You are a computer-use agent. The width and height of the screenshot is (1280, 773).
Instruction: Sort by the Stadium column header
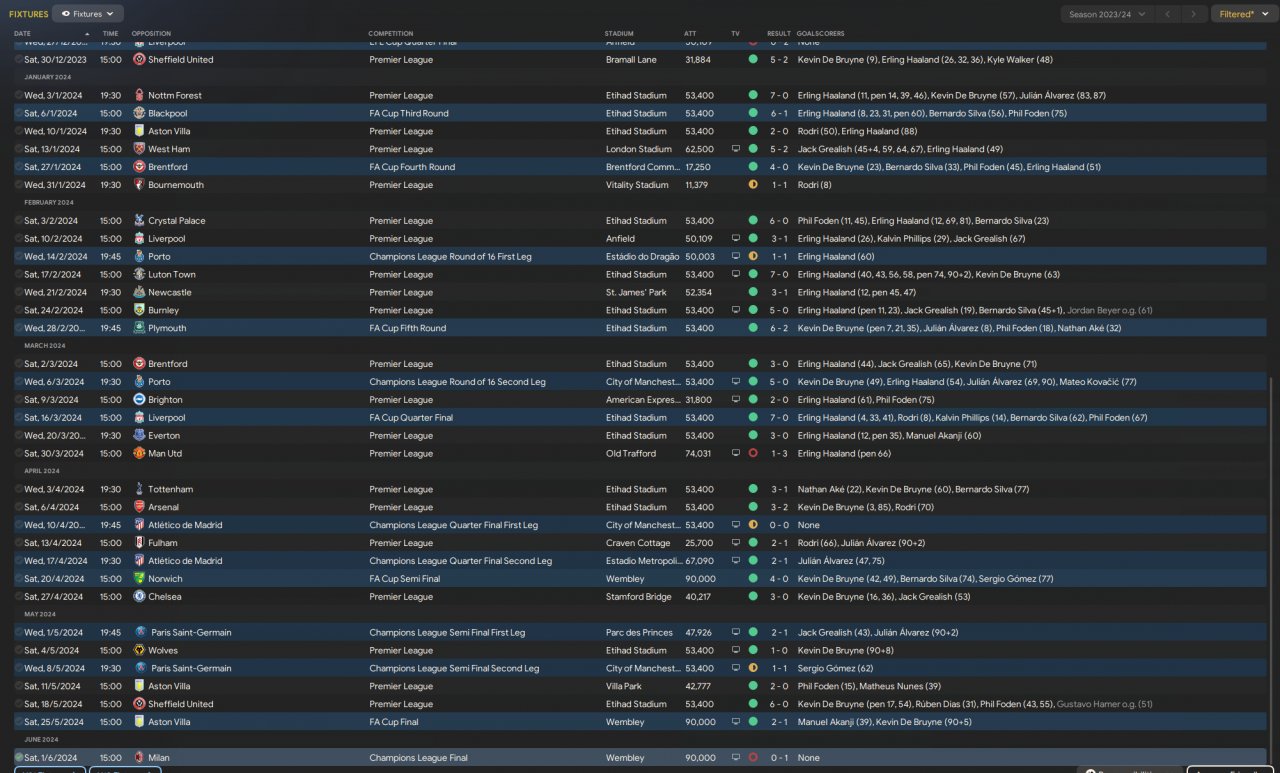click(x=619, y=33)
